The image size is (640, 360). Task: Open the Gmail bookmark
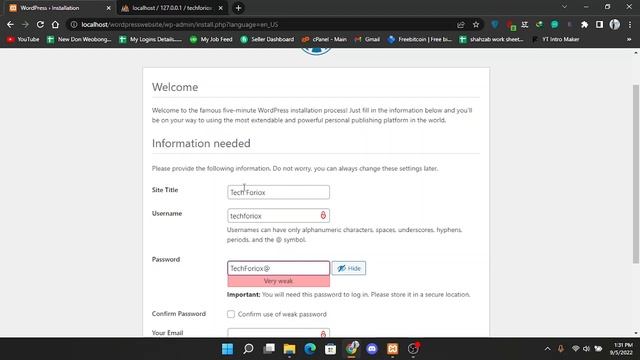[367, 39]
